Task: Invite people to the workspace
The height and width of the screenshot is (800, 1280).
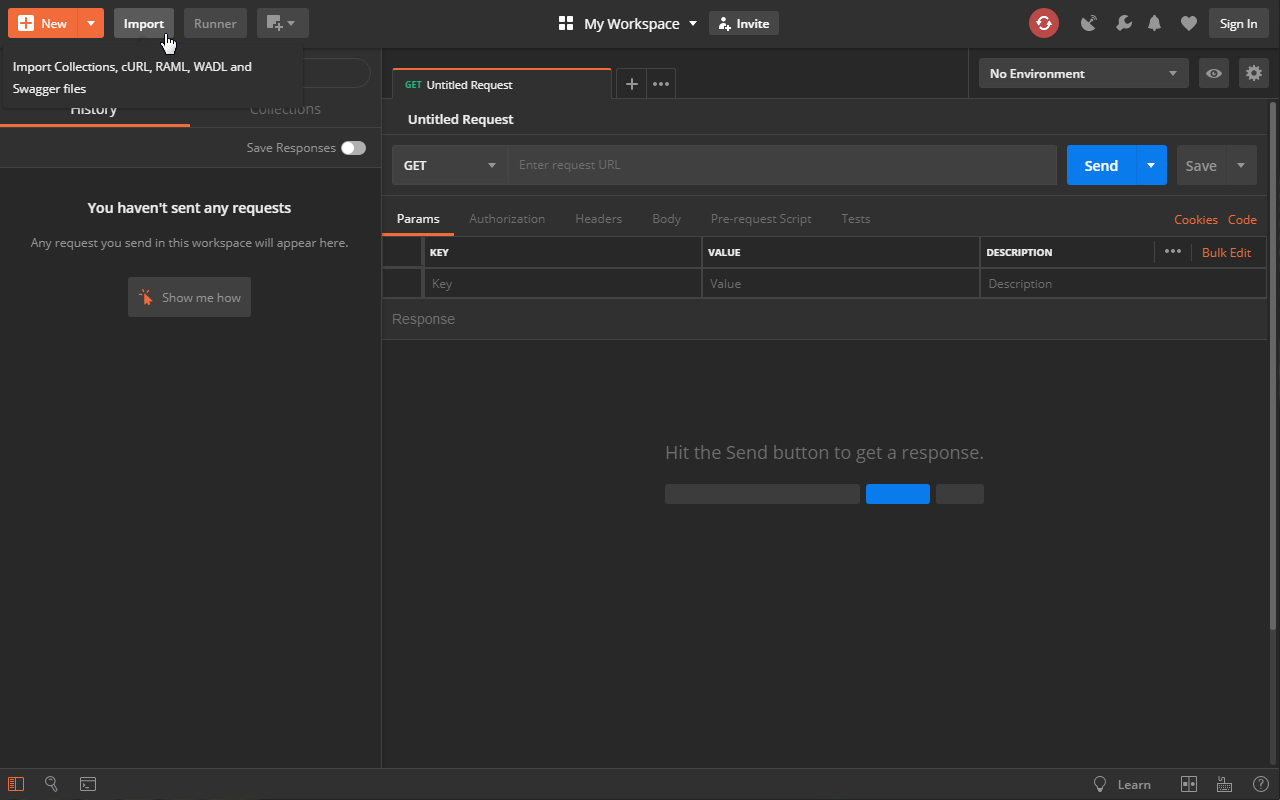Action: [744, 23]
